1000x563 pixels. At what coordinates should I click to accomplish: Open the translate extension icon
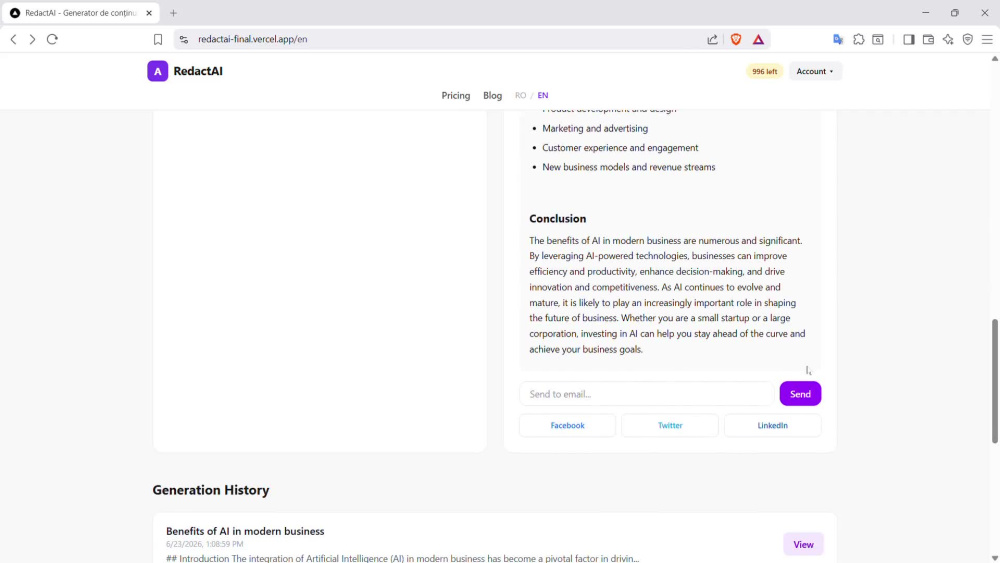click(838, 39)
